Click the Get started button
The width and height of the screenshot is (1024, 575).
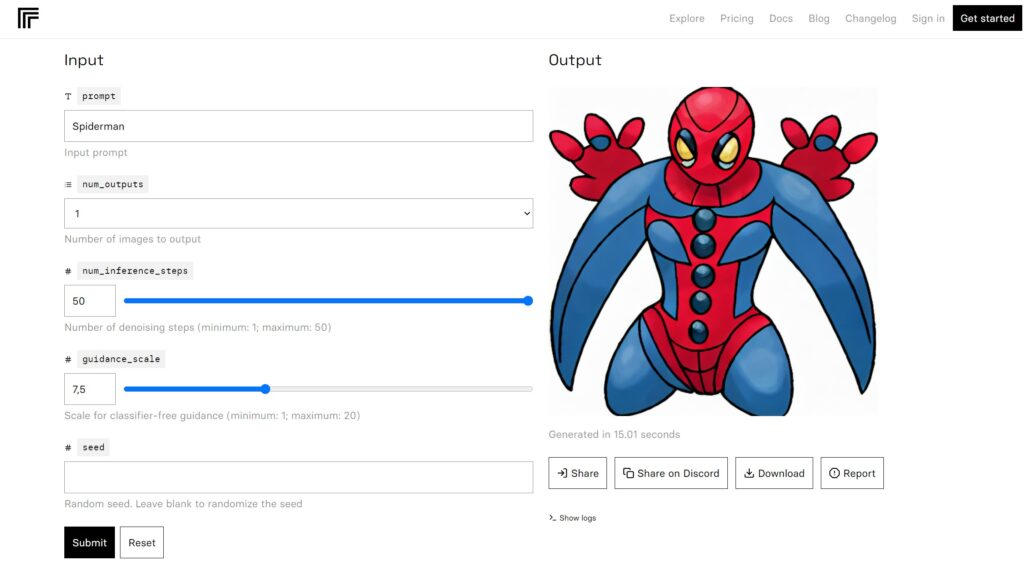pos(987,18)
